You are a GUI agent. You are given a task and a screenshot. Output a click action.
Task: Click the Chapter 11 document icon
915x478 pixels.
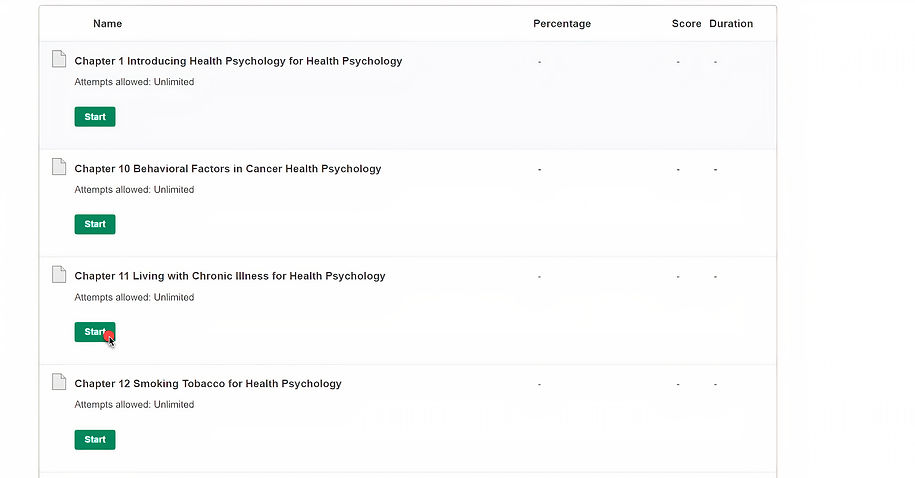[59, 274]
